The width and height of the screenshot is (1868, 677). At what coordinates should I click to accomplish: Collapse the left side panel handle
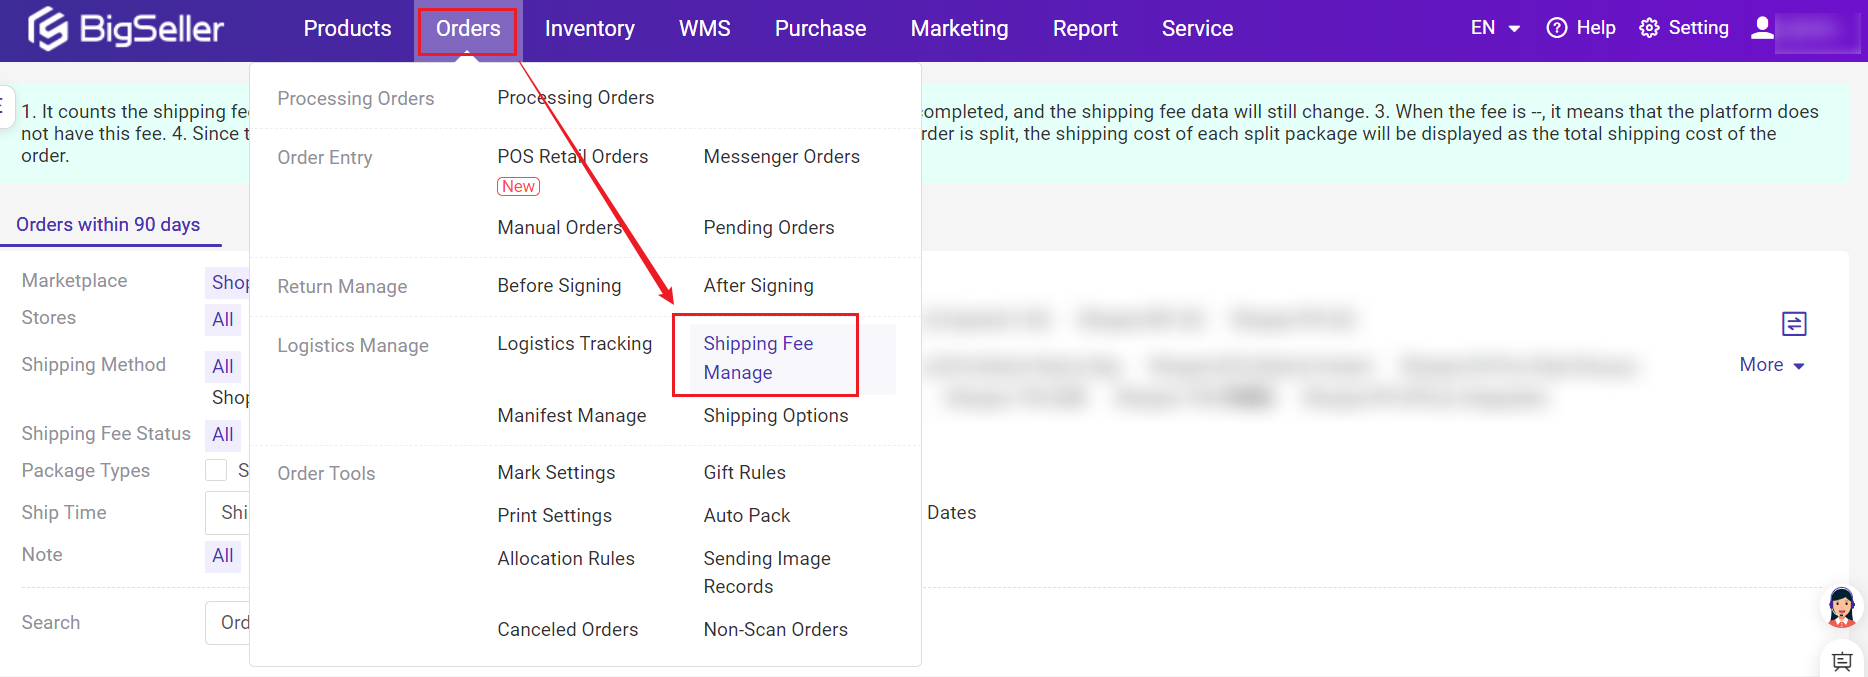click(x=5, y=107)
